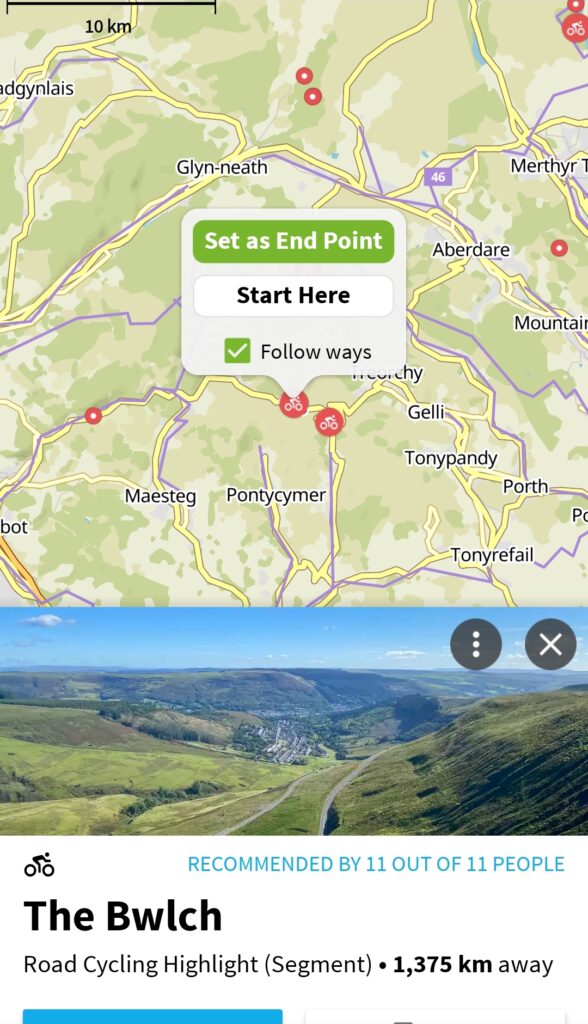Click Set as End Point
The width and height of the screenshot is (588, 1024).
(293, 241)
